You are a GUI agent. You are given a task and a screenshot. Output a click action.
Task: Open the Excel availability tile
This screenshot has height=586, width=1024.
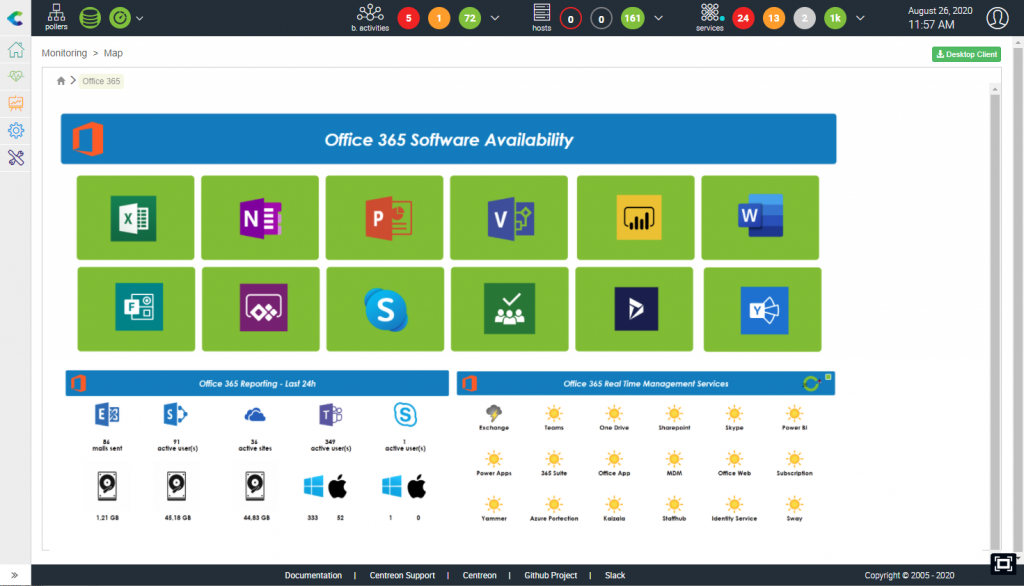[135, 218]
